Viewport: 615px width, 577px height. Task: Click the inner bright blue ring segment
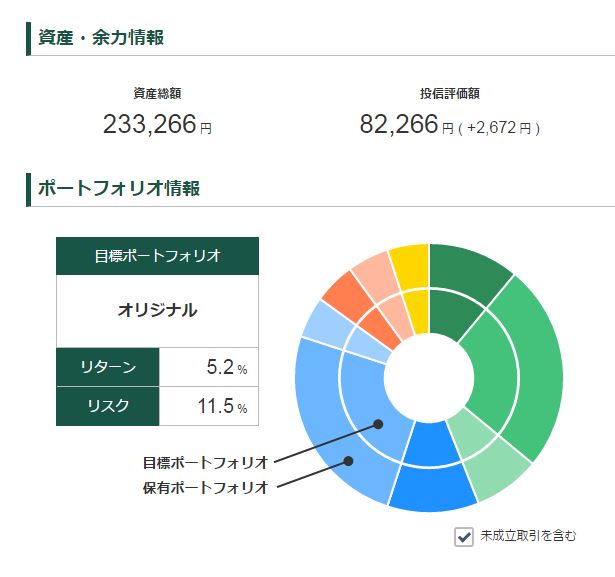[431, 443]
